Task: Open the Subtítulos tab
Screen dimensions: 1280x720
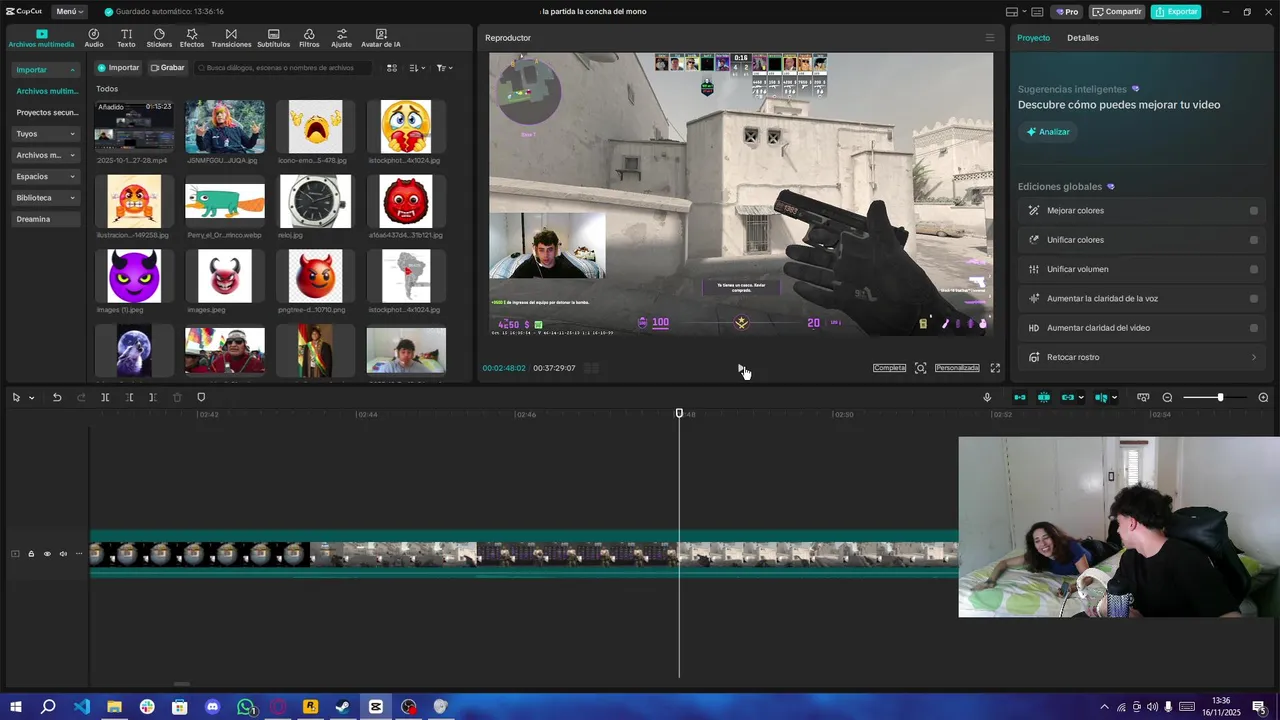Action: click(x=273, y=38)
